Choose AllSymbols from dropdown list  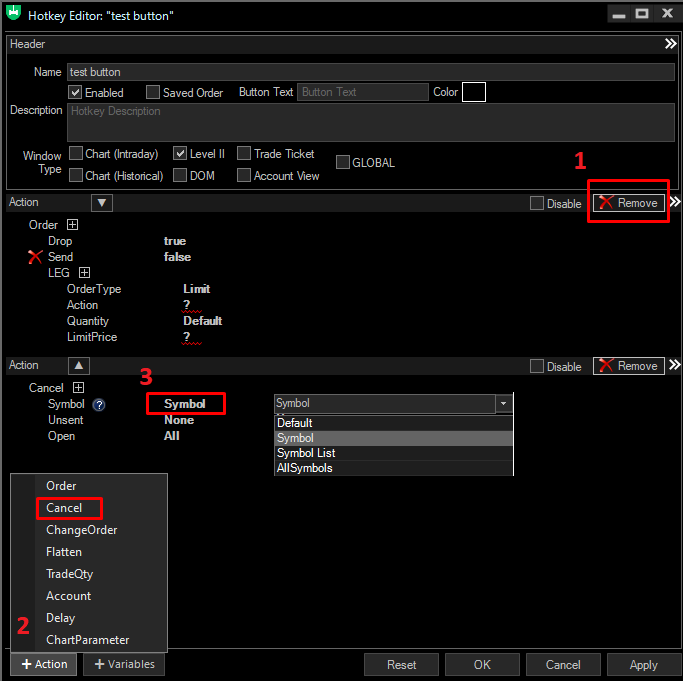coord(305,468)
